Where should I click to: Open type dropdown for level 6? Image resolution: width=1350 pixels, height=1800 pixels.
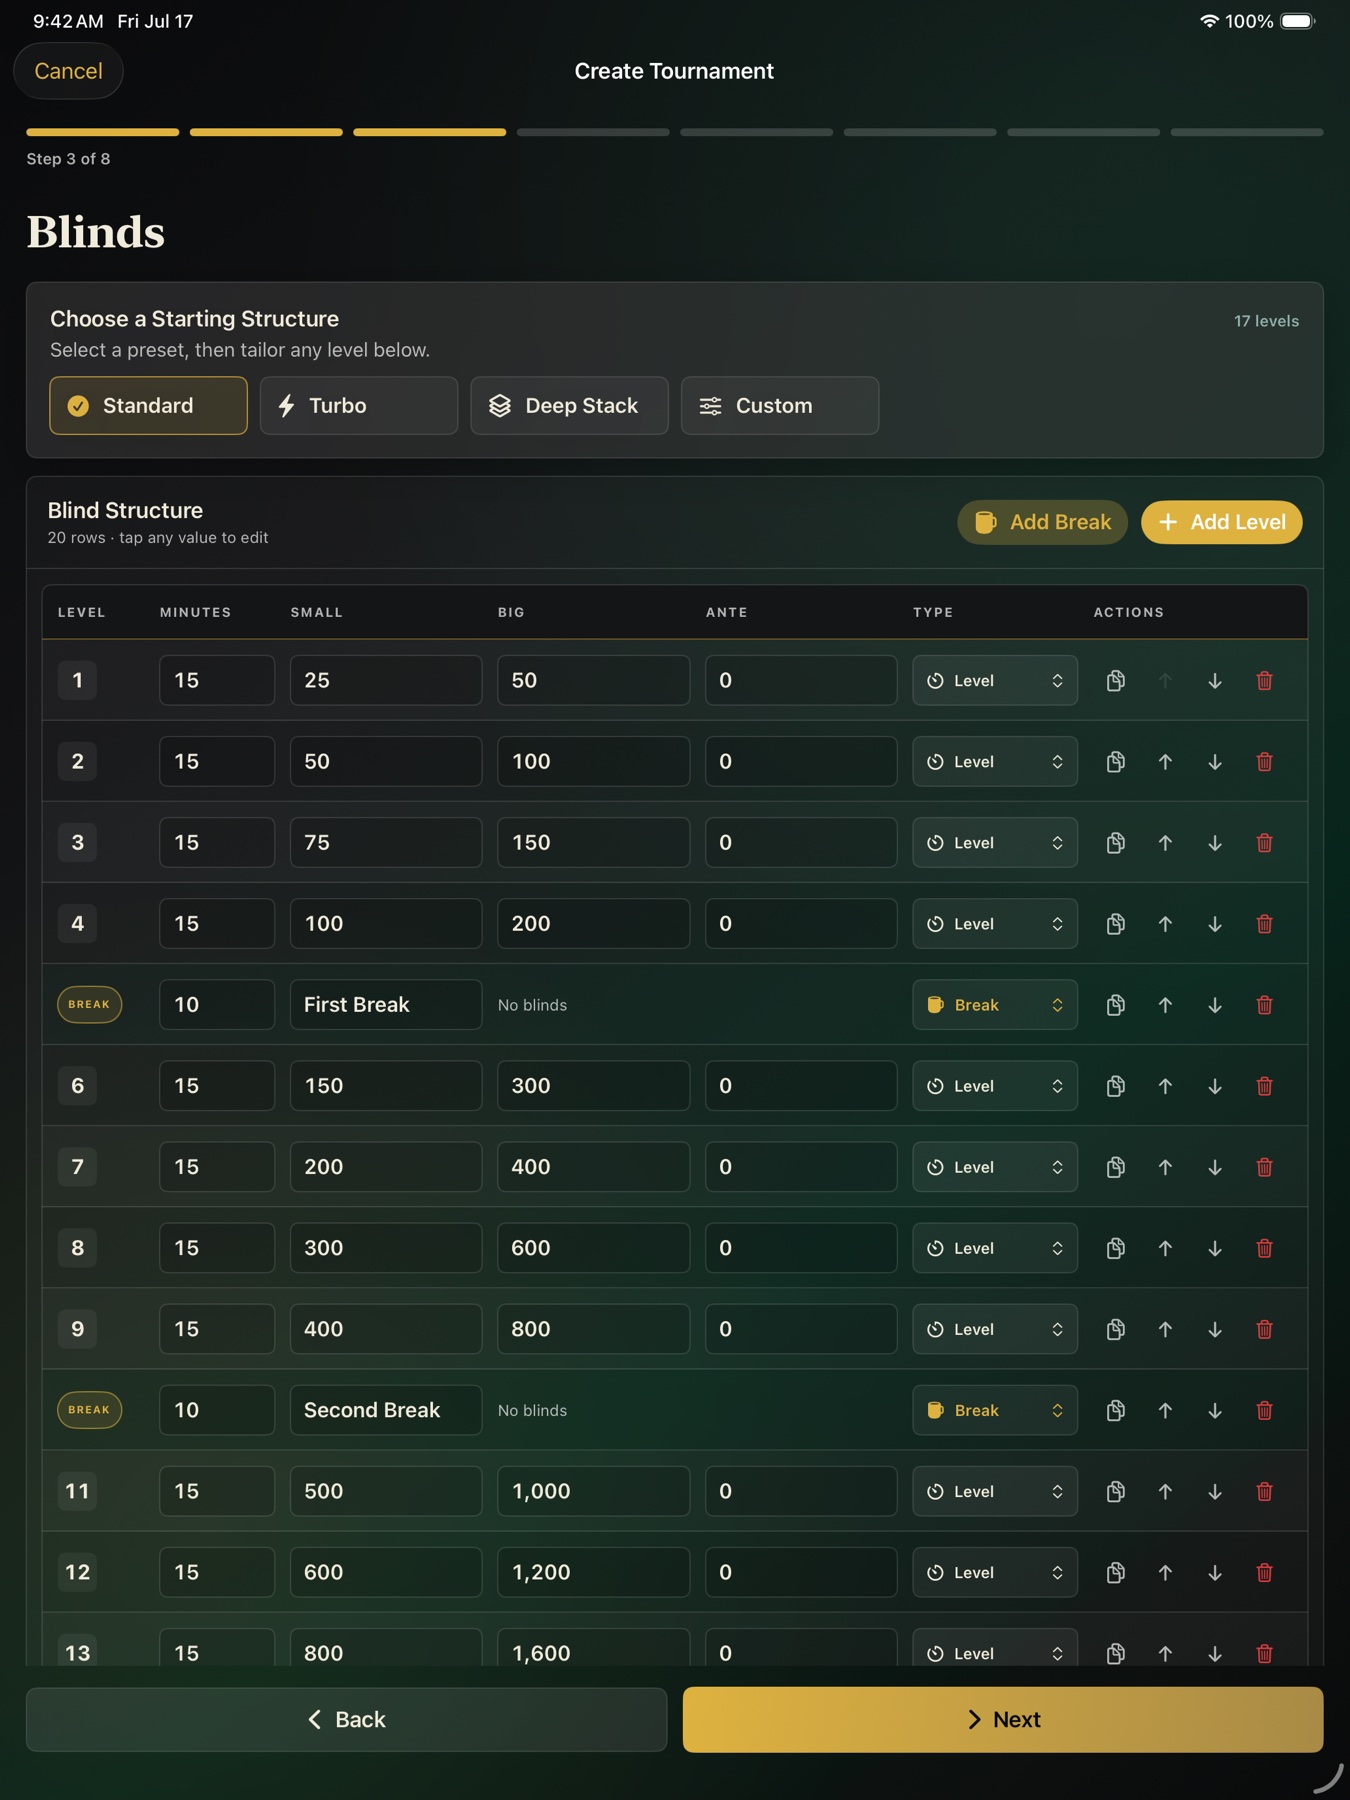click(995, 1086)
